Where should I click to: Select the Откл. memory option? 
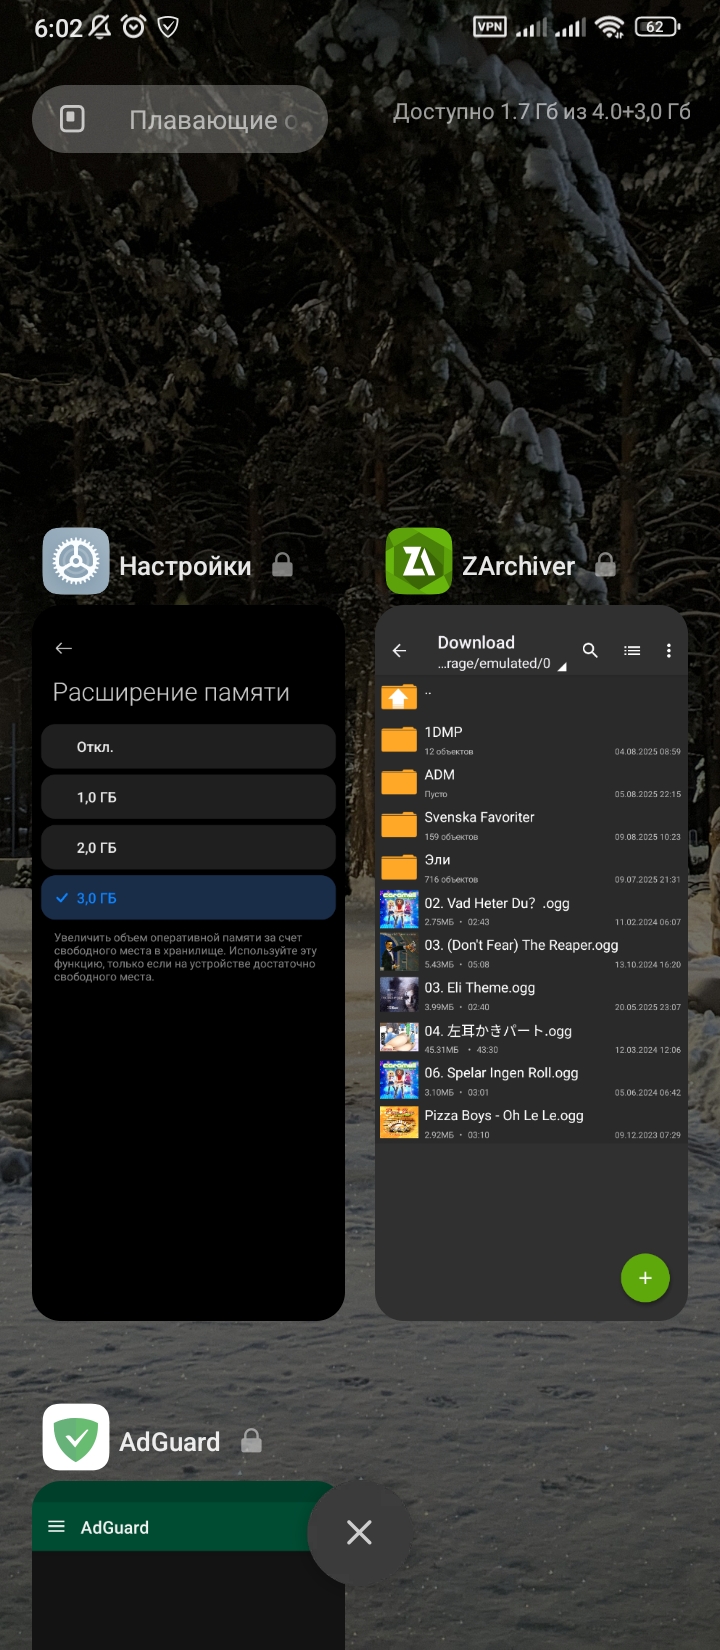(x=188, y=747)
